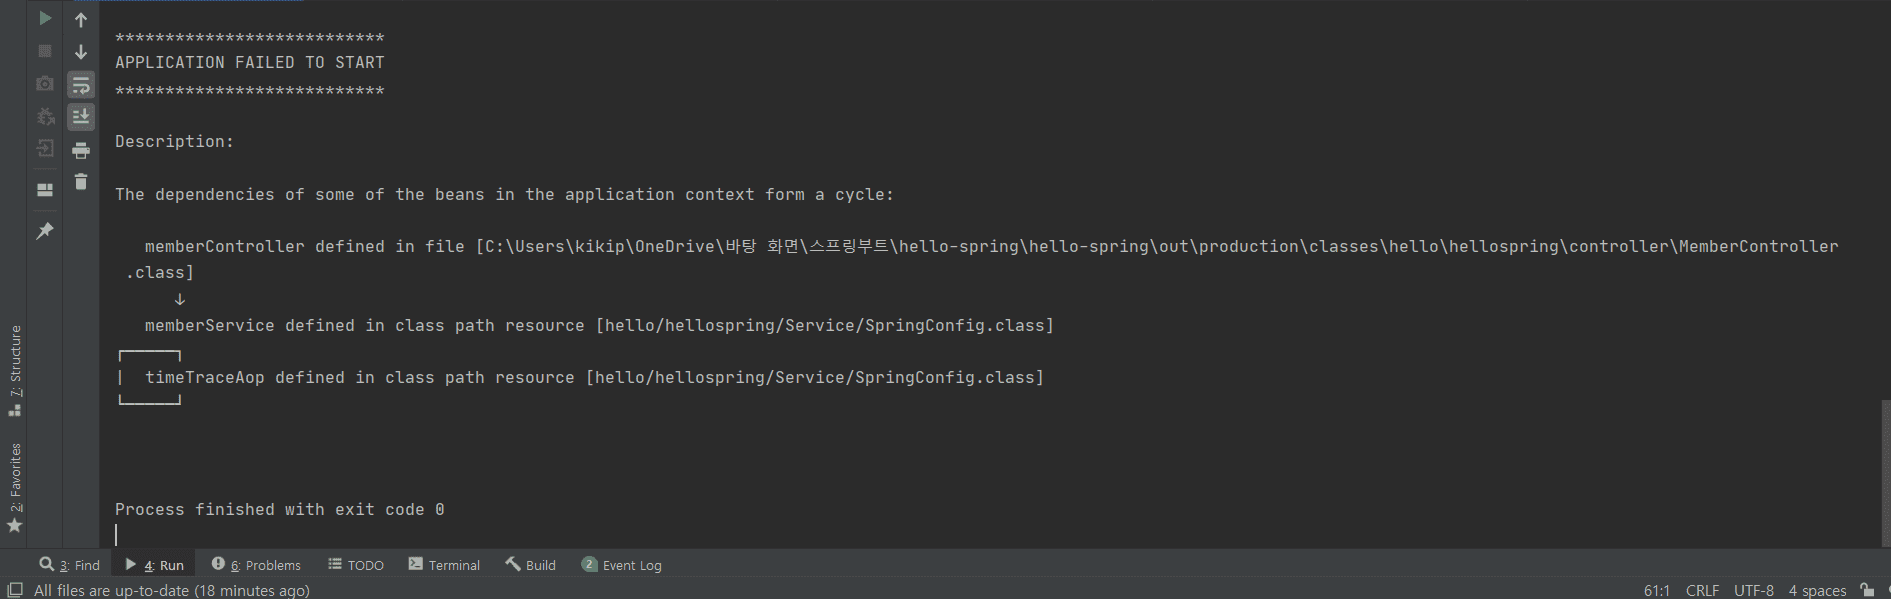The height and width of the screenshot is (599, 1891).
Task: Open the Structure side panel
Action: [x=15, y=370]
